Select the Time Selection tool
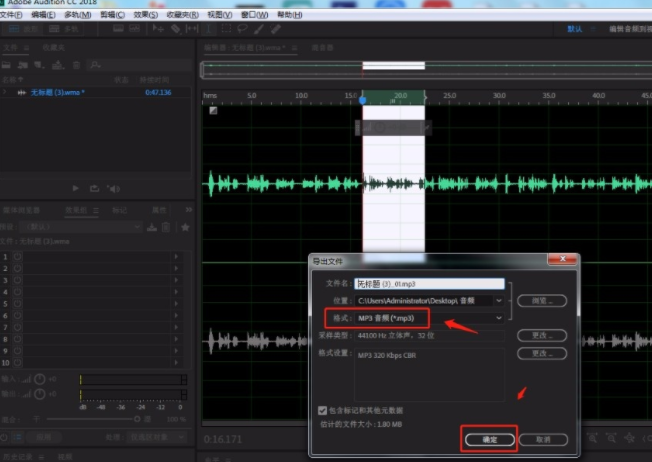The height and width of the screenshot is (462, 652). [209, 29]
